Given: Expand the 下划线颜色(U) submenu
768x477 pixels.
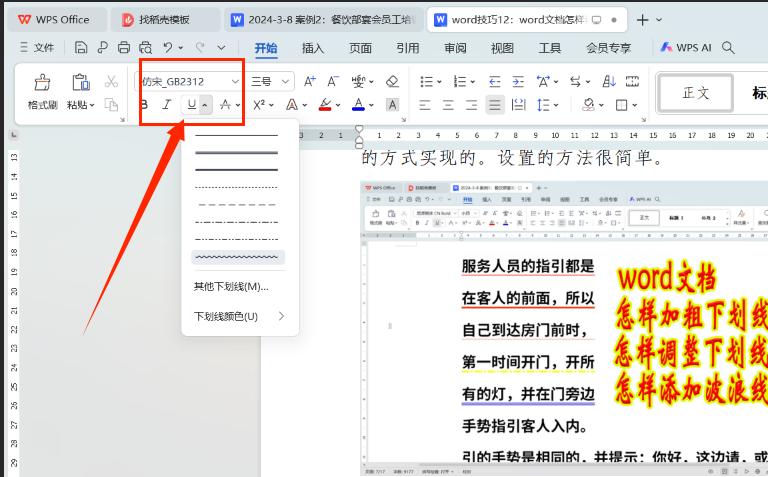Looking at the screenshot, I should [239, 316].
